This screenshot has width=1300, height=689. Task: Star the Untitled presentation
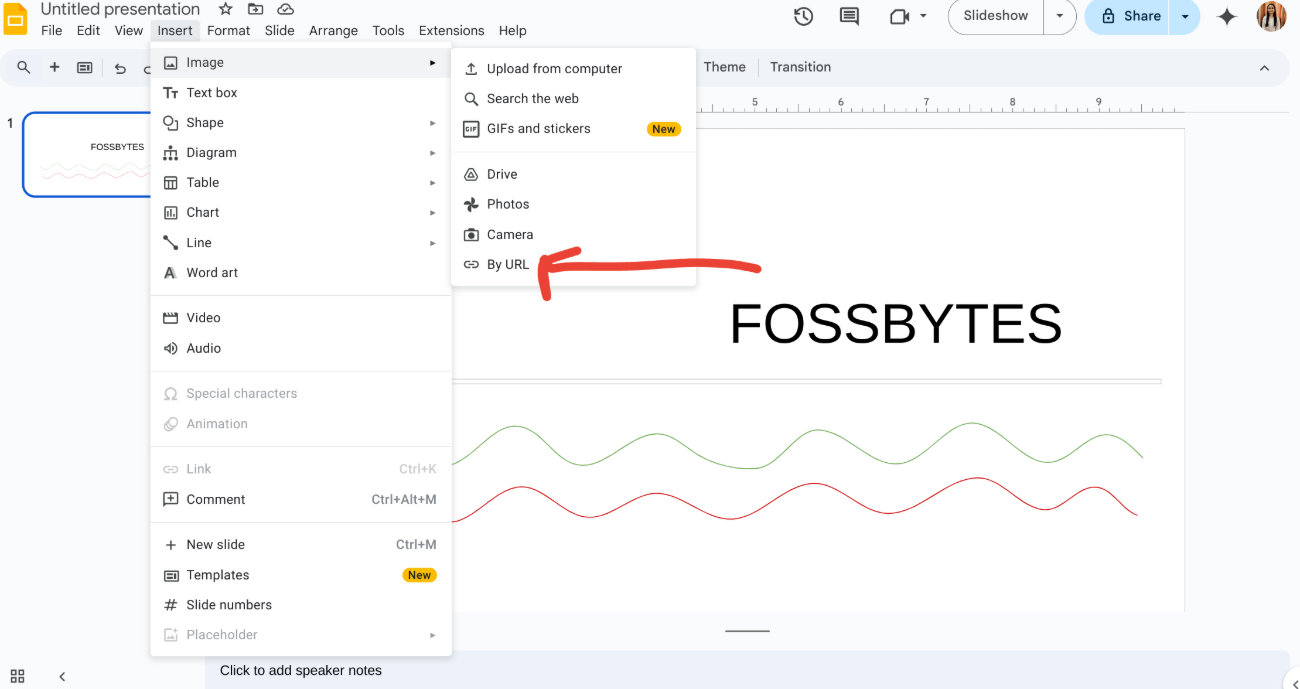(x=226, y=9)
